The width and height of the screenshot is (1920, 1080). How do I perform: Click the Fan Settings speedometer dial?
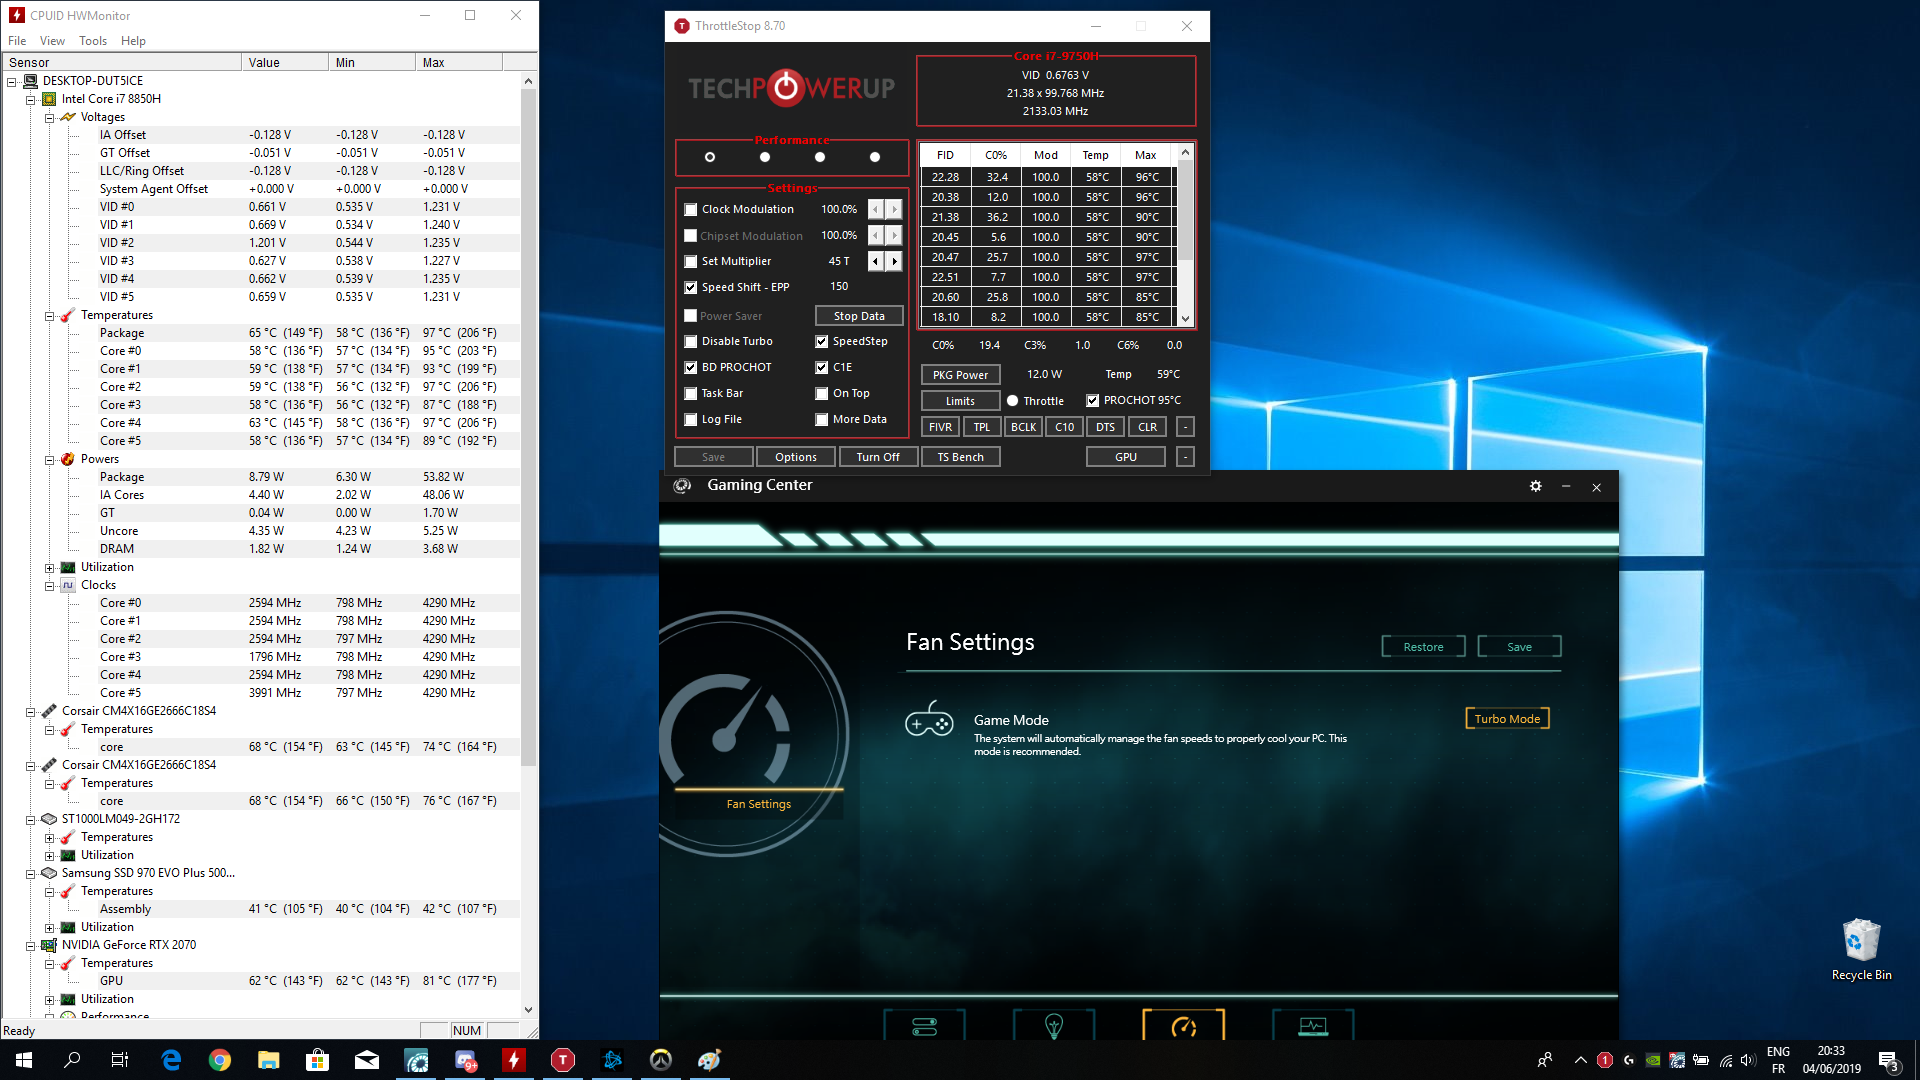(726, 730)
